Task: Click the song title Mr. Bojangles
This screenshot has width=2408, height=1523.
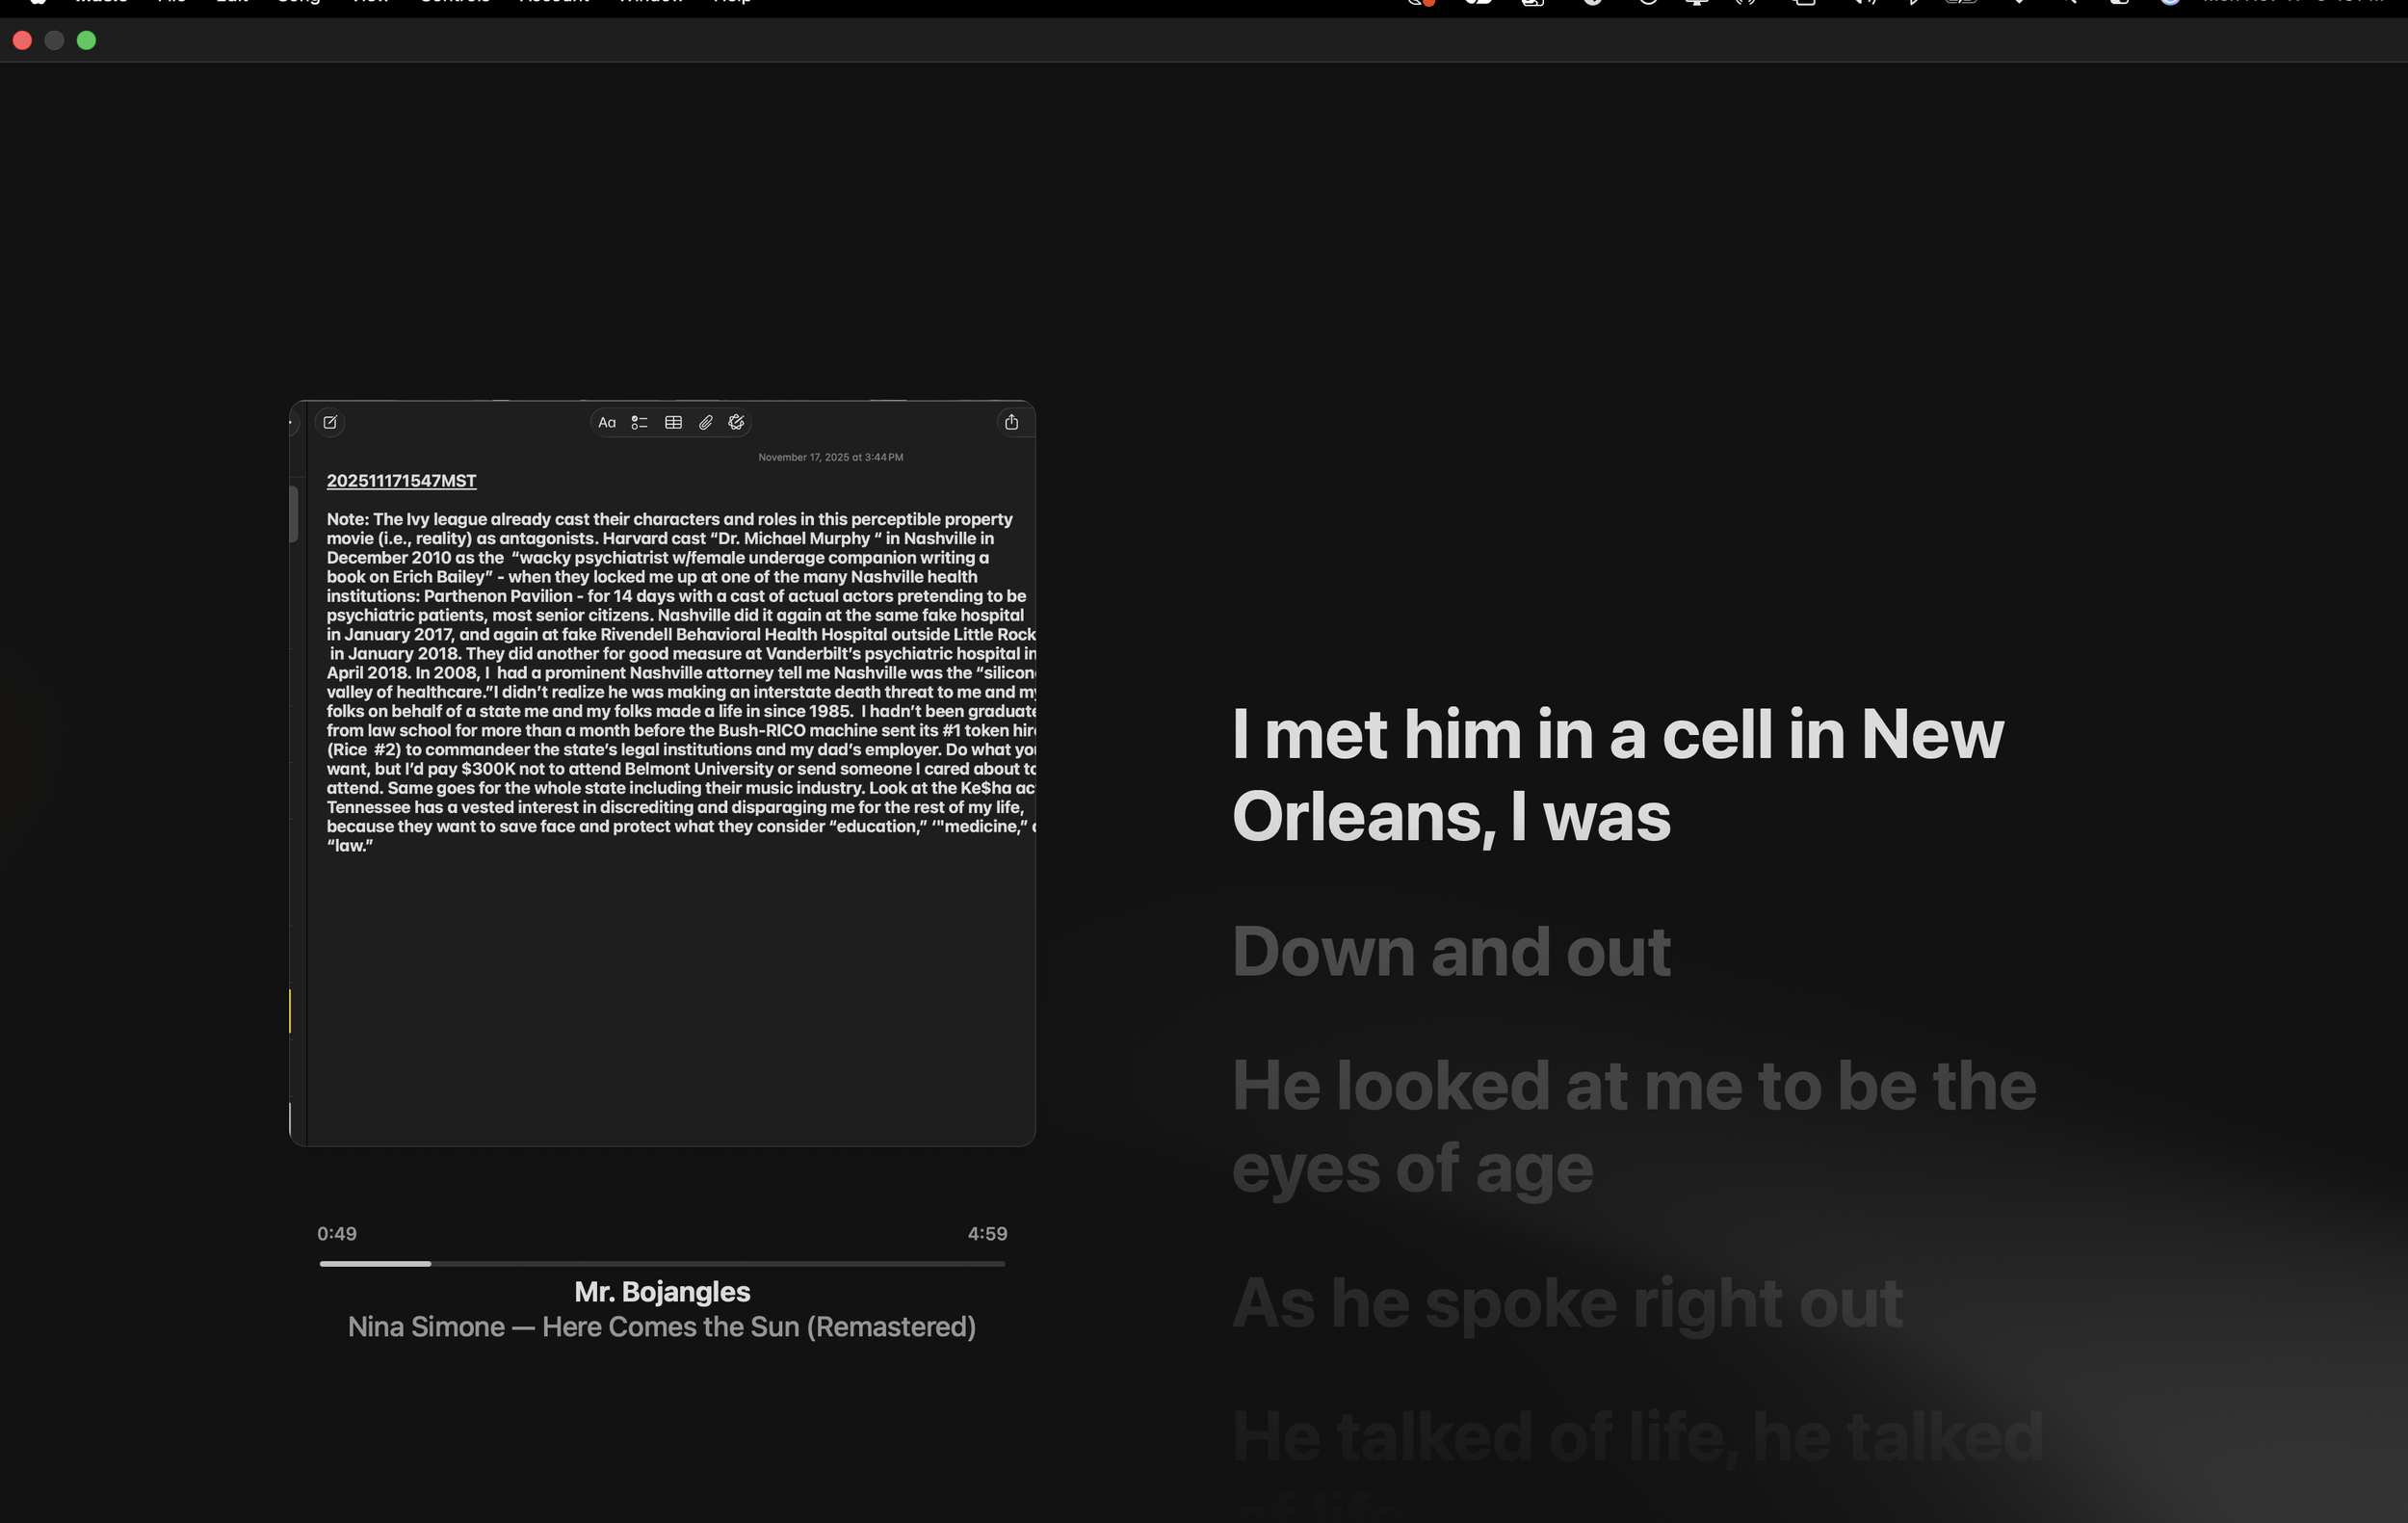Action: tap(662, 1292)
